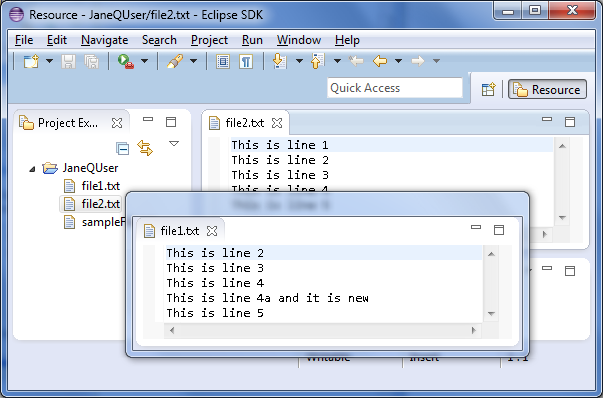Open the File menu

coord(24,40)
